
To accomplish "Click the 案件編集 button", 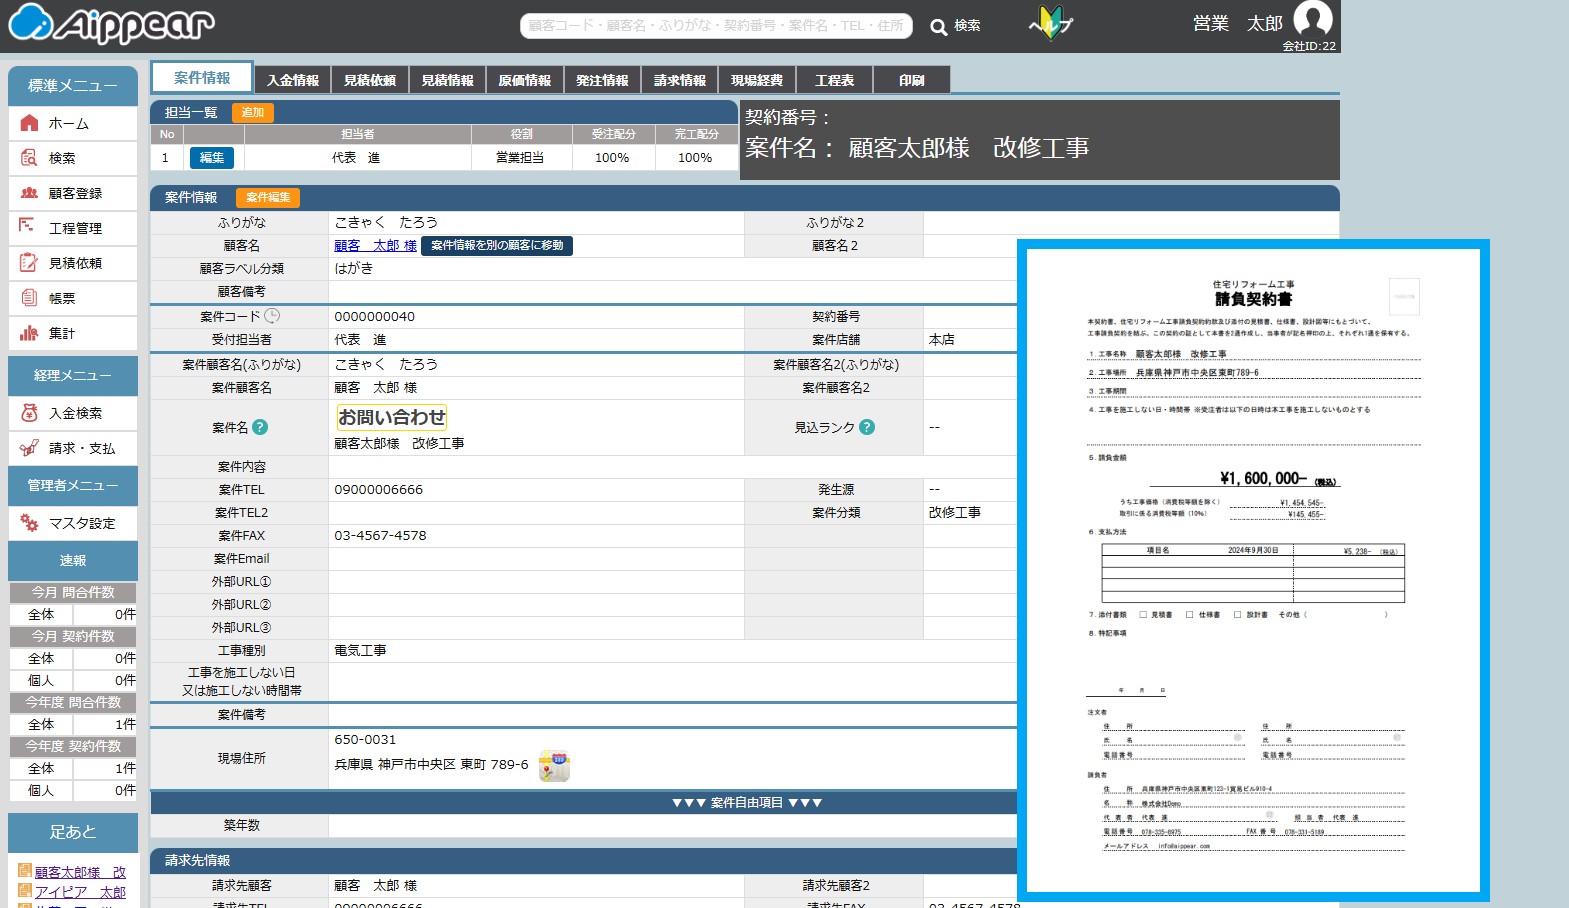I will coord(268,198).
